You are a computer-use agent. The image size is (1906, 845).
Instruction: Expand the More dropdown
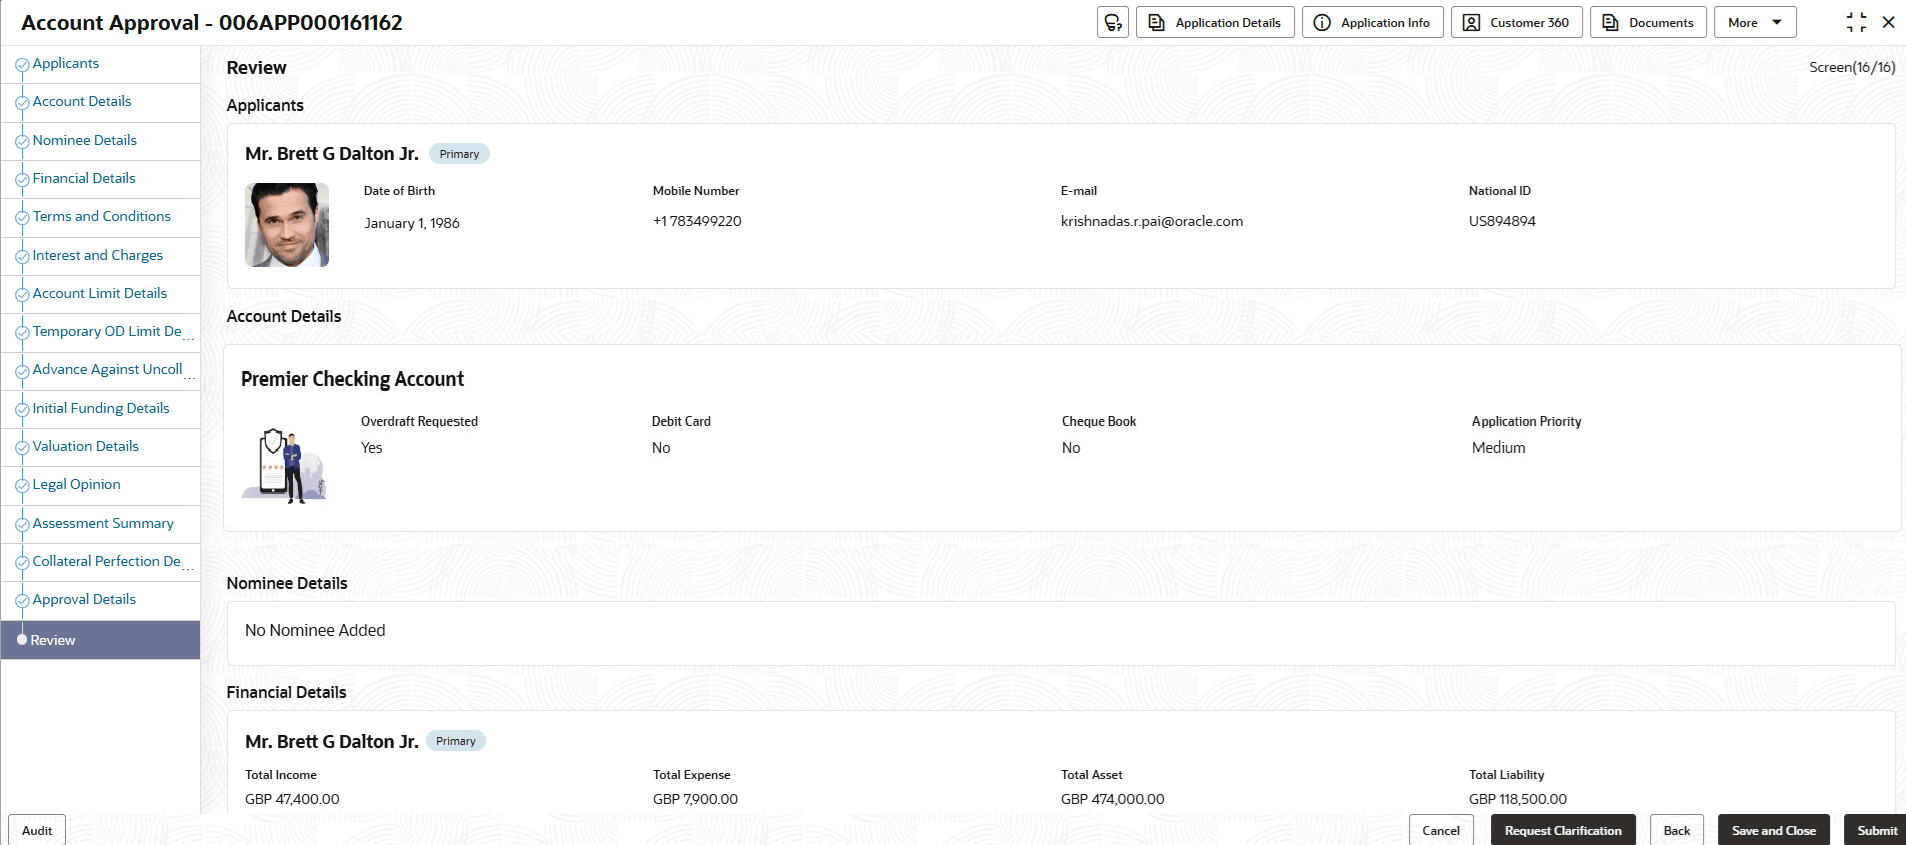click(x=1755, y=22)
